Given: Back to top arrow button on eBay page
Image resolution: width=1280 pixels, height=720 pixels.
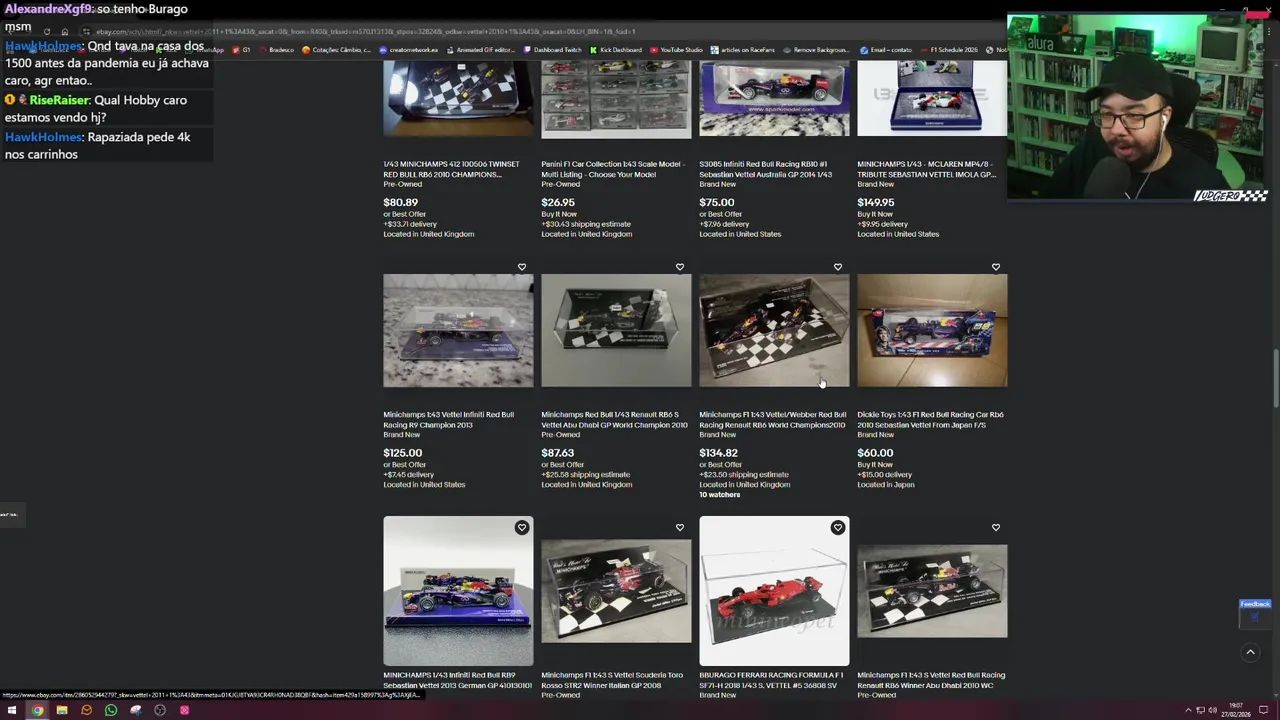Looking at the screenshot, I should 1250,652.
